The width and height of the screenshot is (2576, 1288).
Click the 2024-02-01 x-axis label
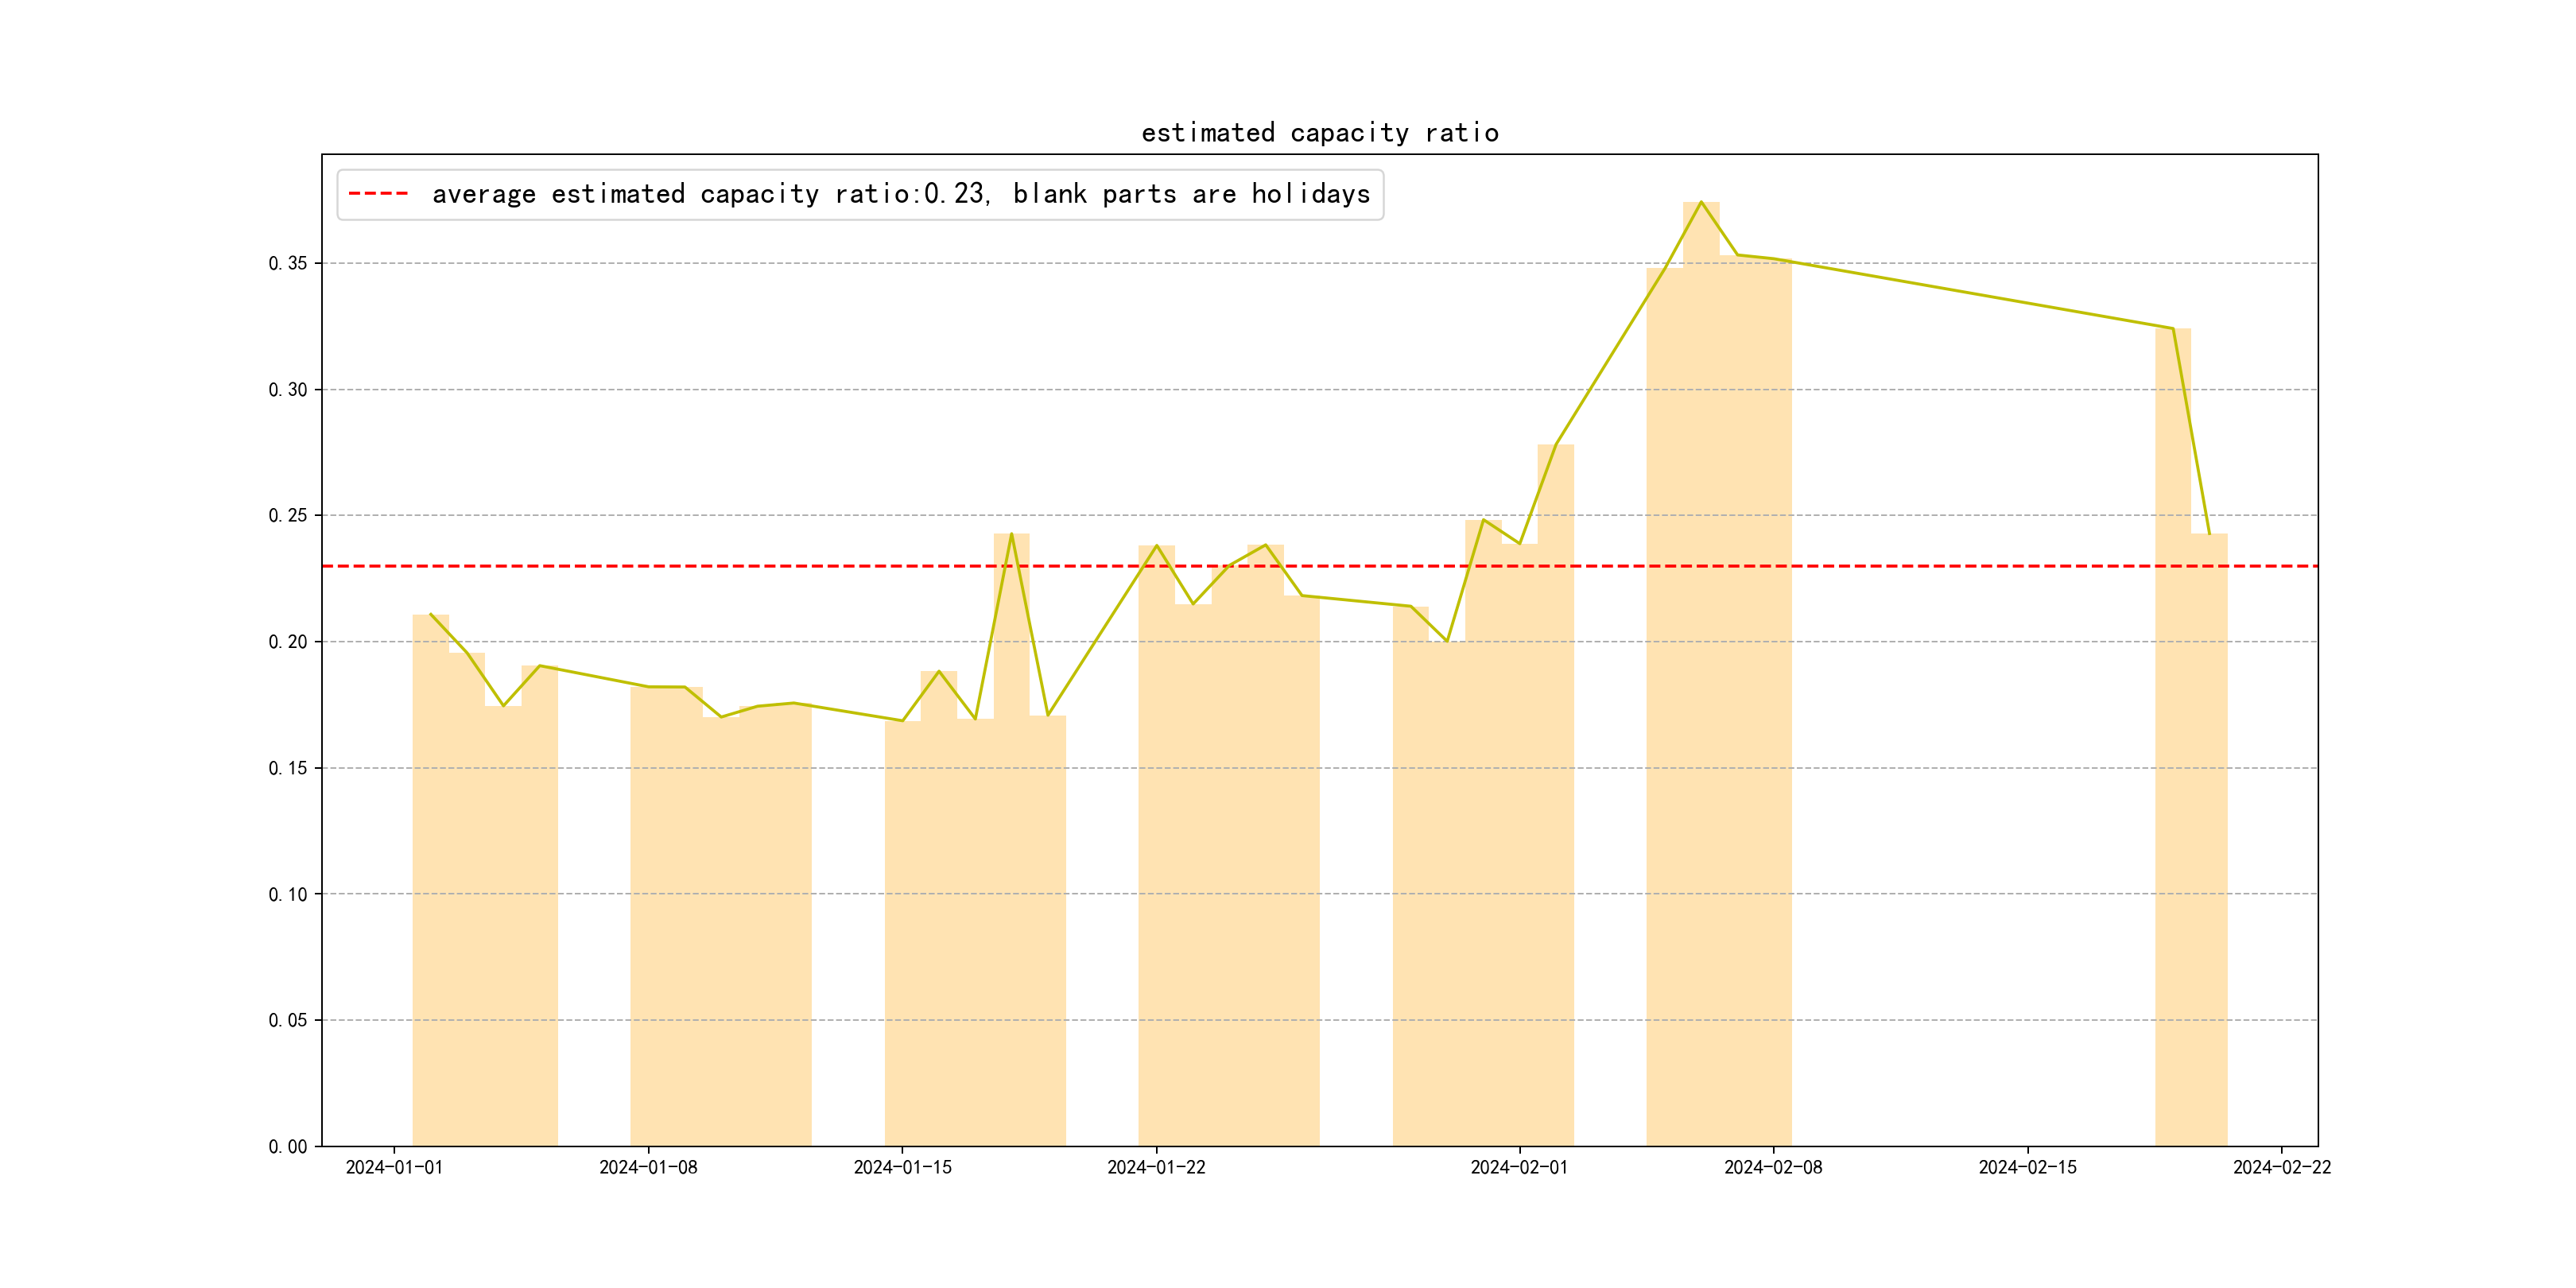point(1519,1168)
